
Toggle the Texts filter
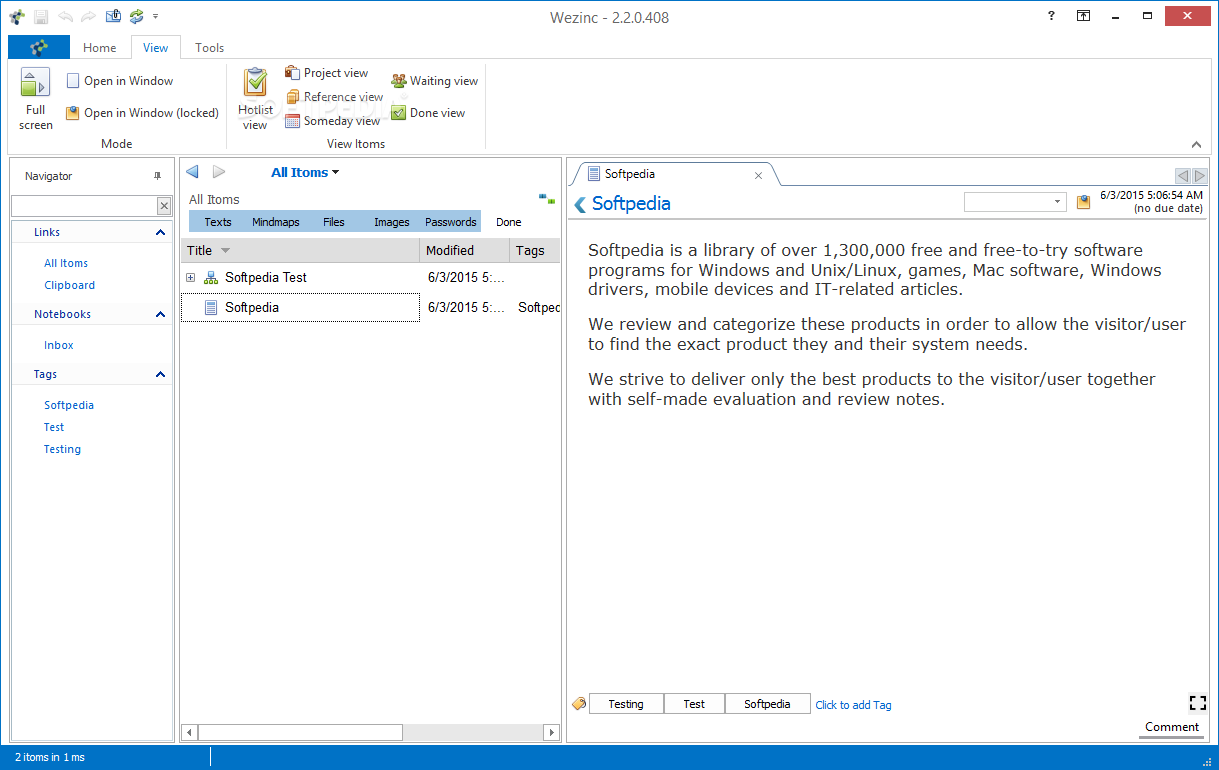pos(218,222)
